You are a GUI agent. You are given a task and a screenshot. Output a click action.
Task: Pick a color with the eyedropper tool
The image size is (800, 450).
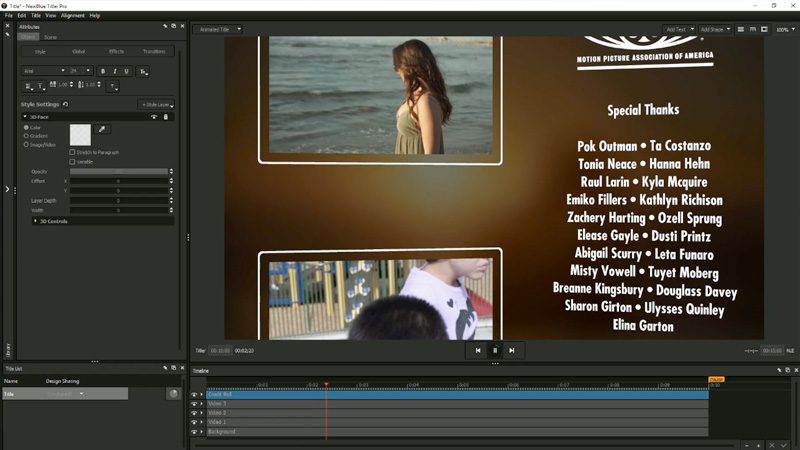[x=102, y=129]
